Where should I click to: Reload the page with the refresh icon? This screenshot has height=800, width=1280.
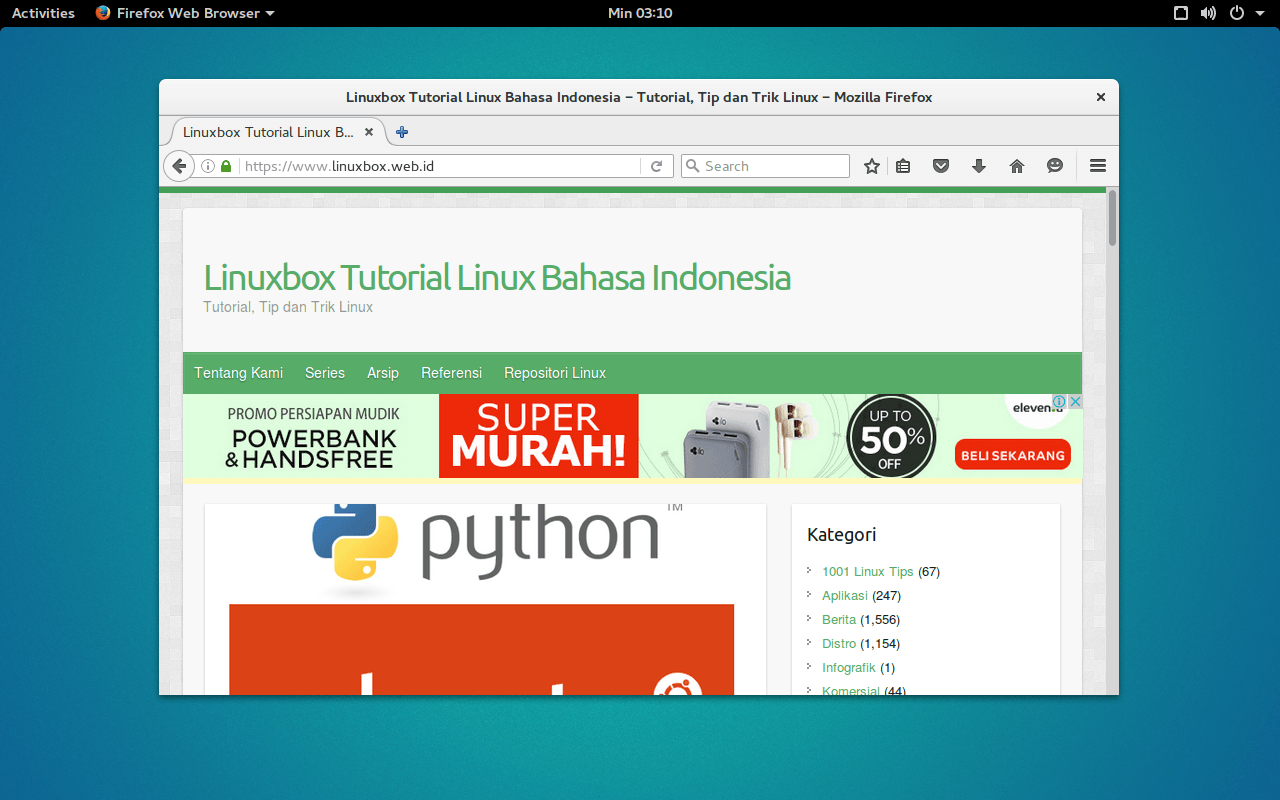pyautogui.click(x=656, y=166)
